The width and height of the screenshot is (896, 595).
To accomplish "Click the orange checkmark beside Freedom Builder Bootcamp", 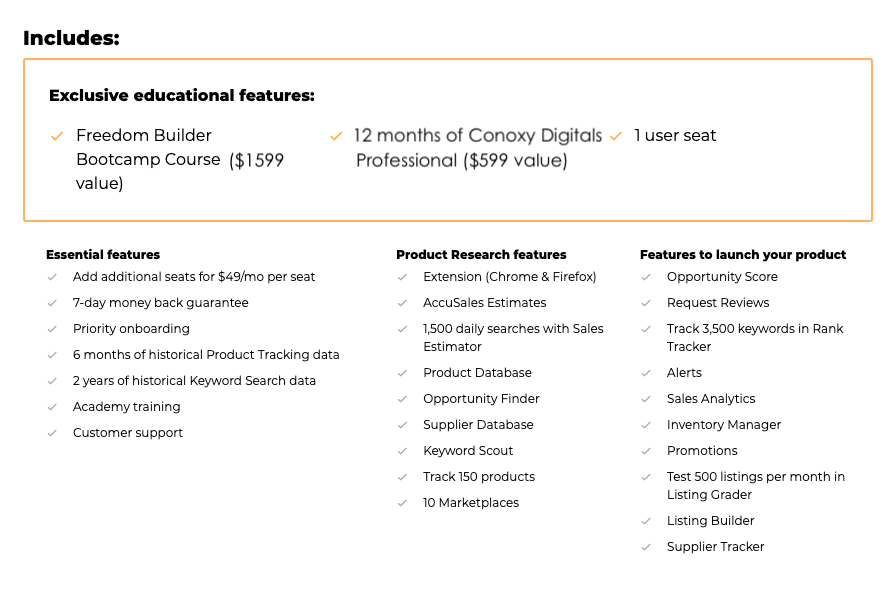I will point(57,136).
